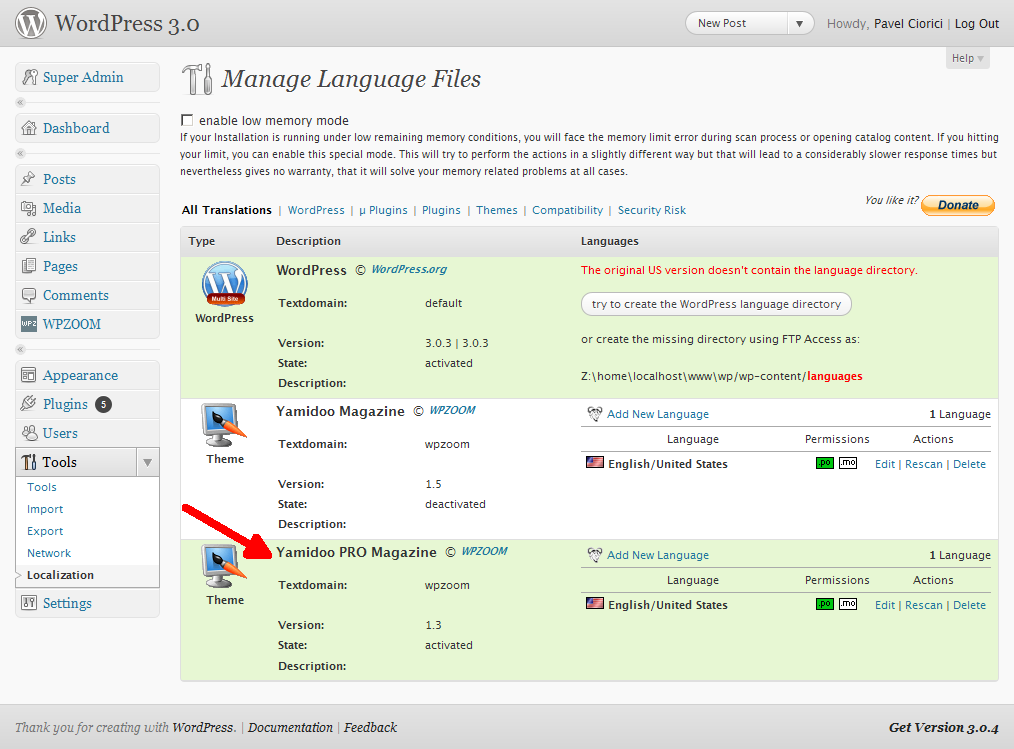
Task: Click the WordPress Multi Site logo icon
Action: tap(224, 283)
